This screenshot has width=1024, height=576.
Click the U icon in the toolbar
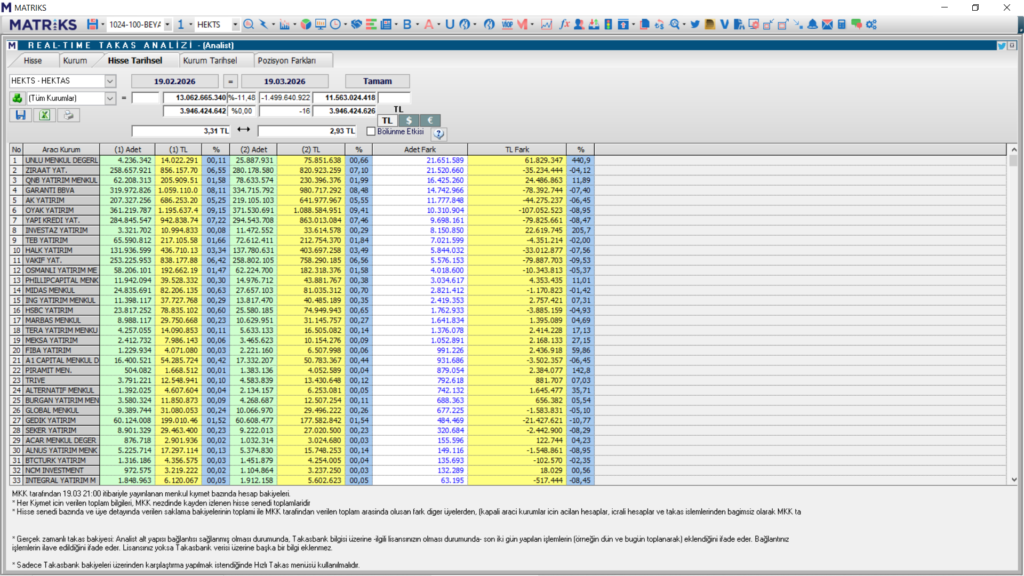coord(449,24)
